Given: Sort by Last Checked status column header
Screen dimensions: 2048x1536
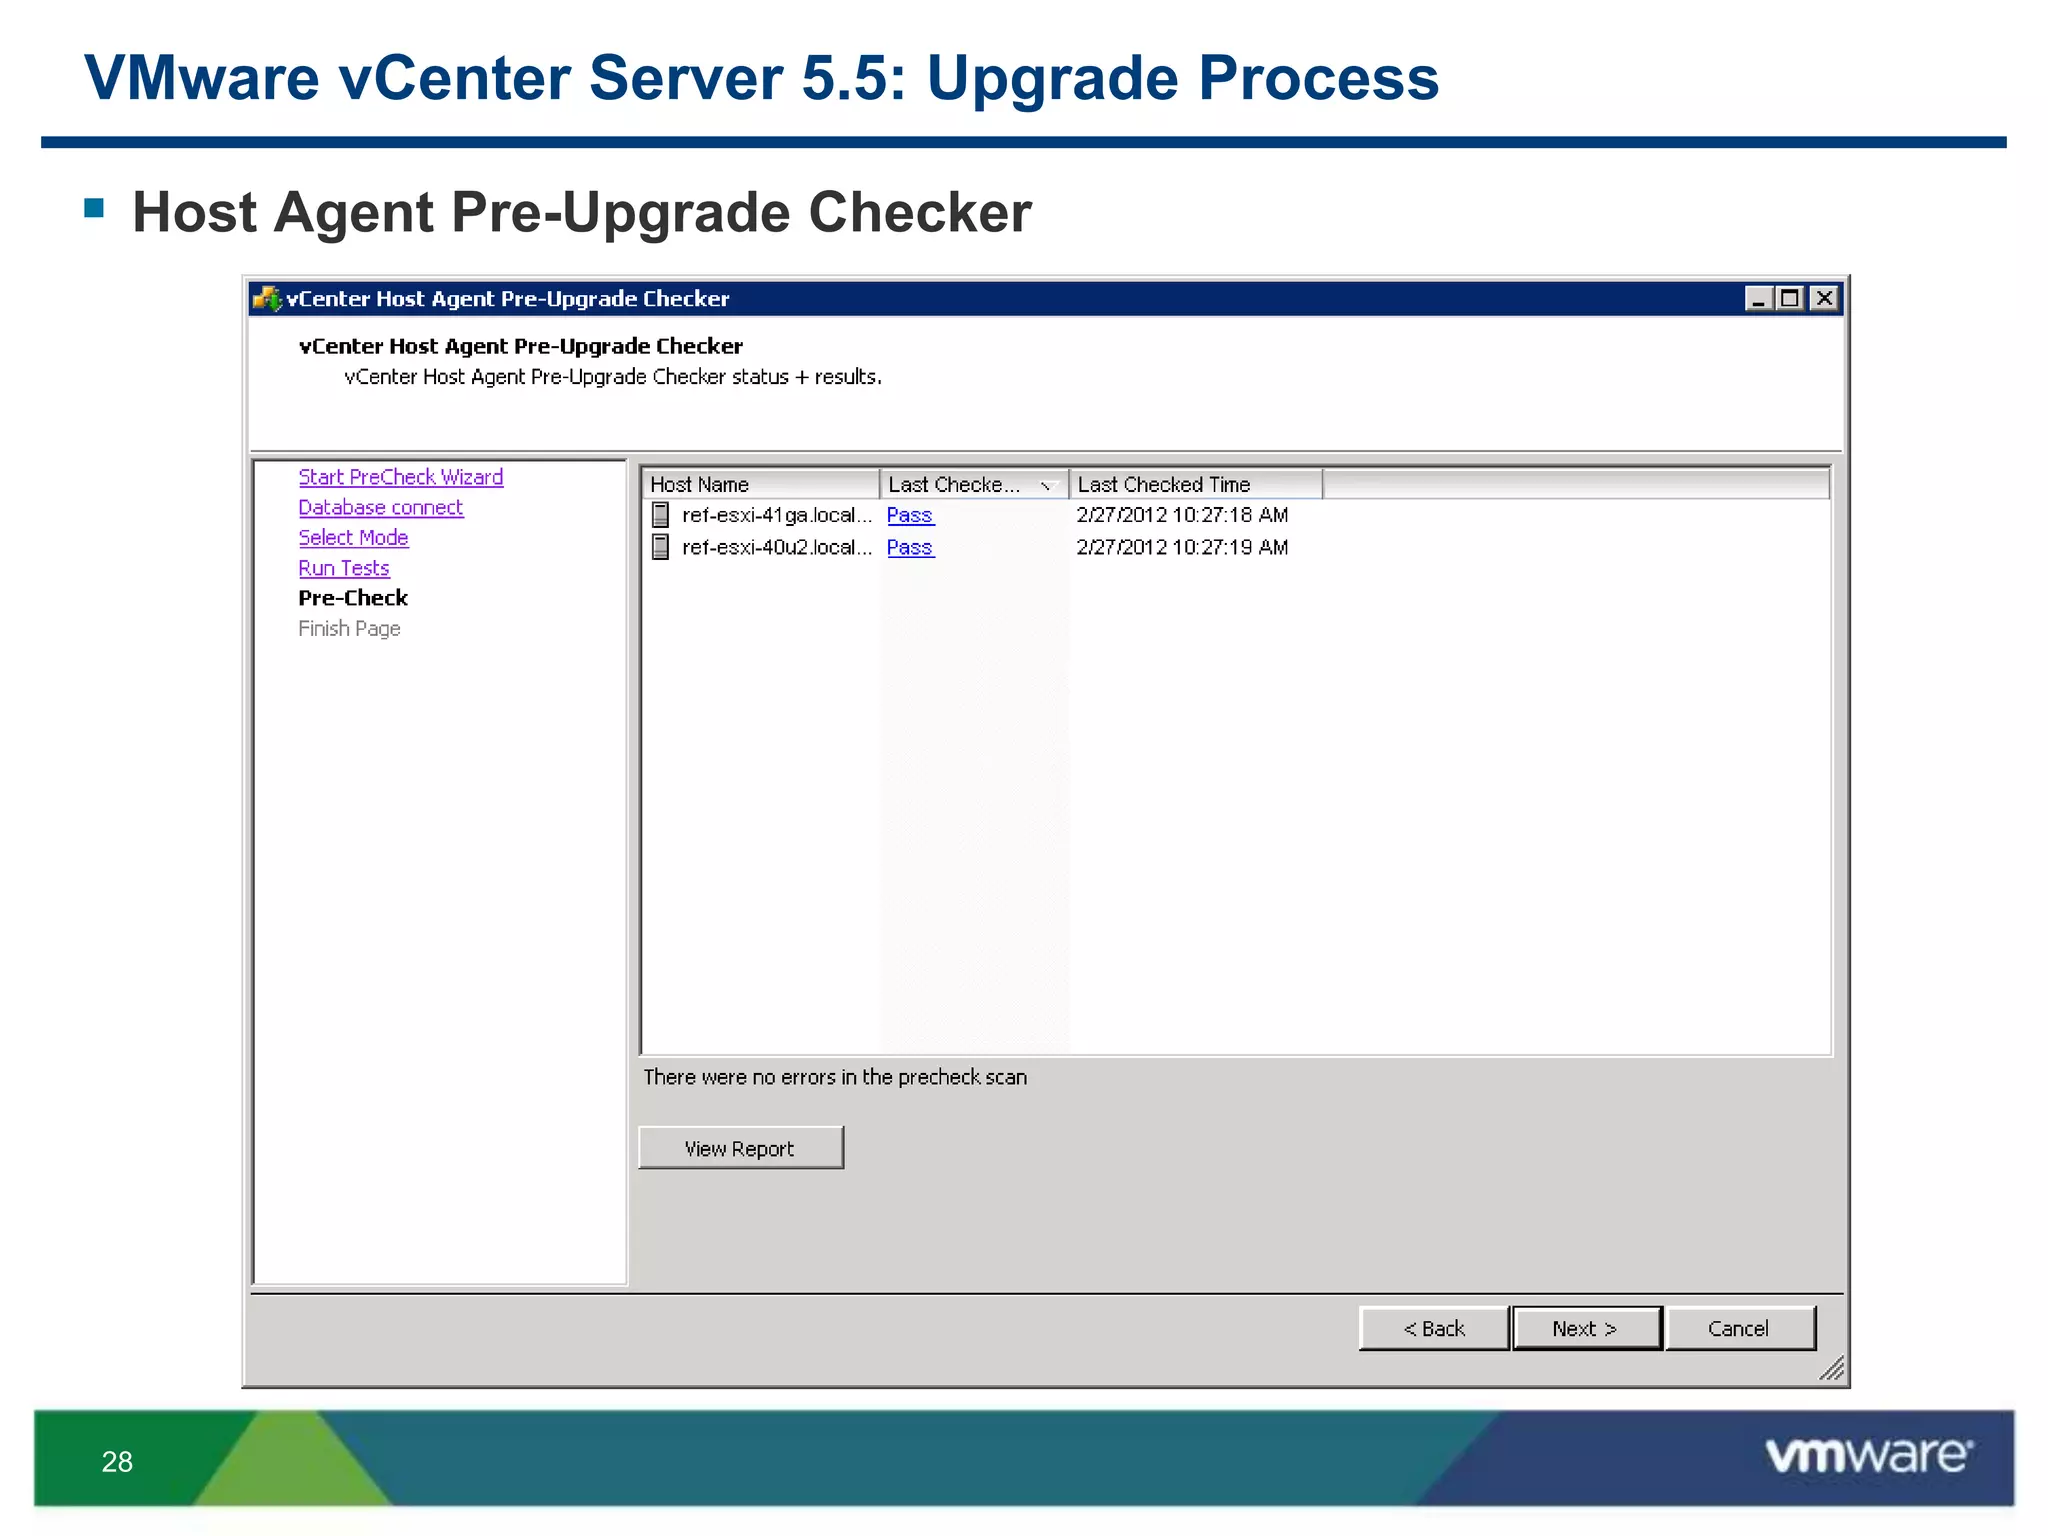Looking at the screenshot, I should pos(974,484).
